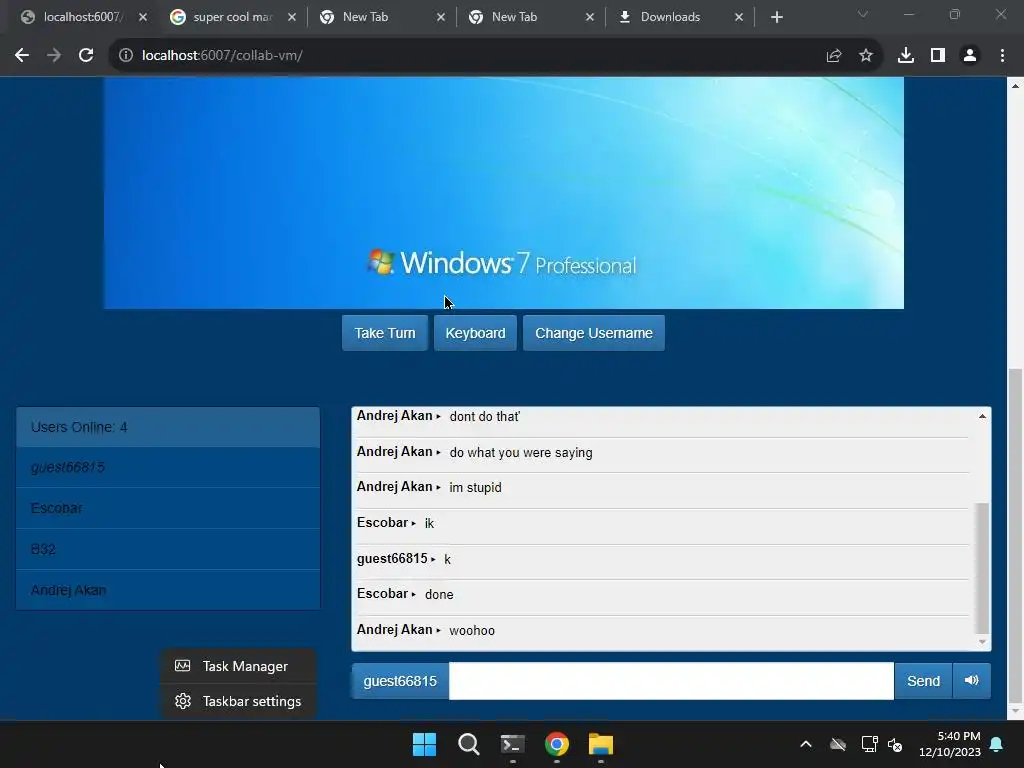This screenshot has height=768, width=1024.
Task: Click the chat scroll up arrow
Action: coord(982,416)
